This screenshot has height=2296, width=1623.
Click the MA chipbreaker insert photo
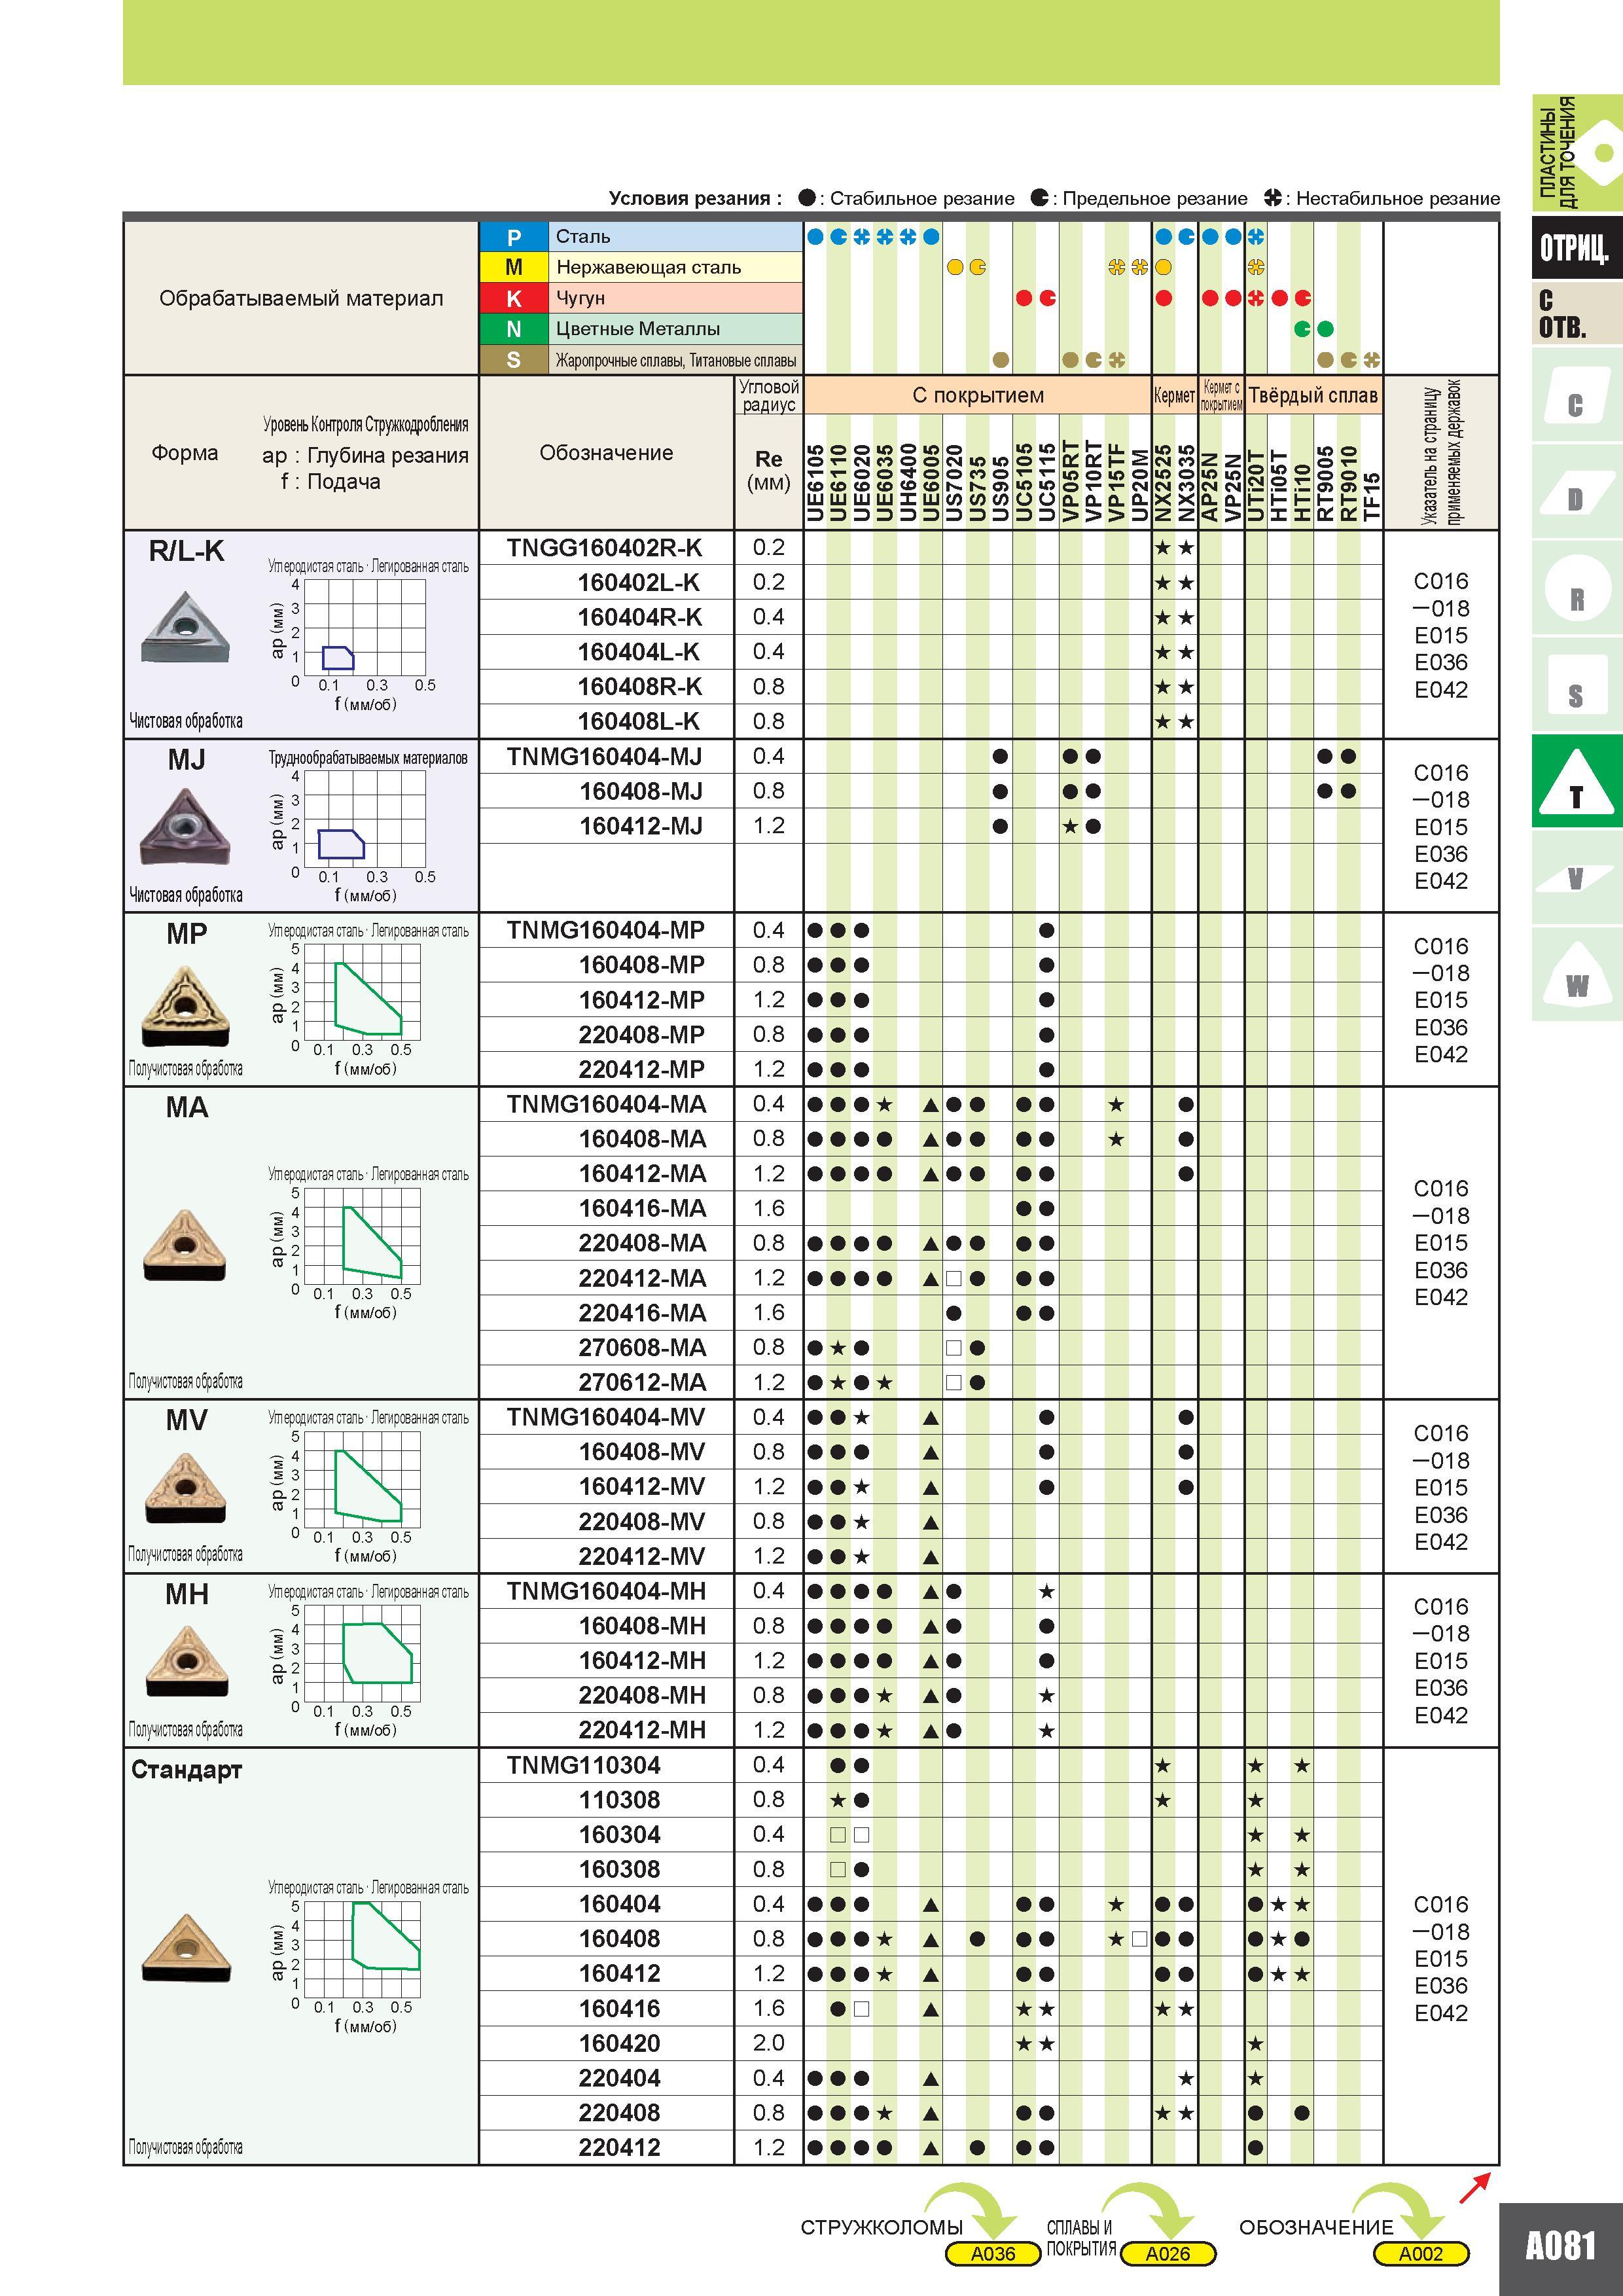185,1245
